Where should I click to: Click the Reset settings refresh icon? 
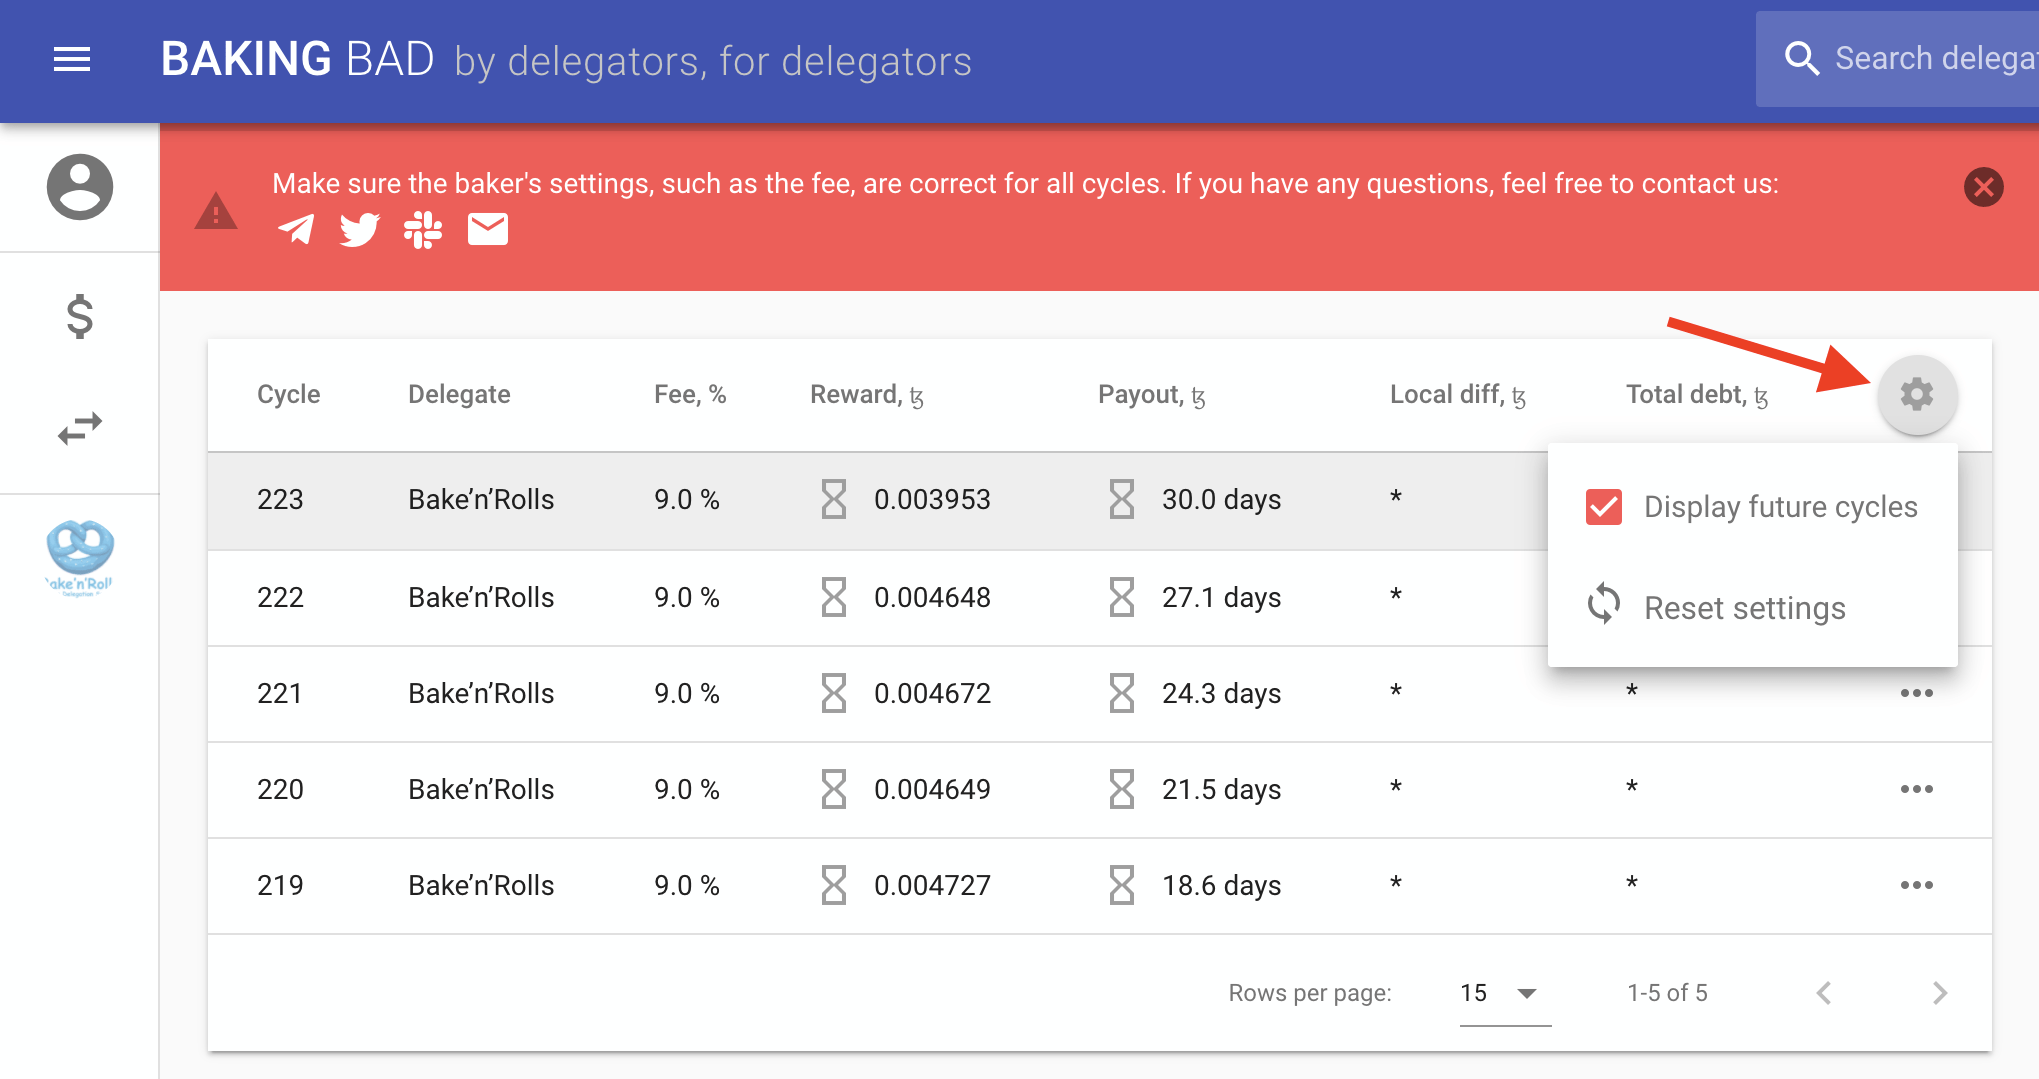tap(1604, 604)
